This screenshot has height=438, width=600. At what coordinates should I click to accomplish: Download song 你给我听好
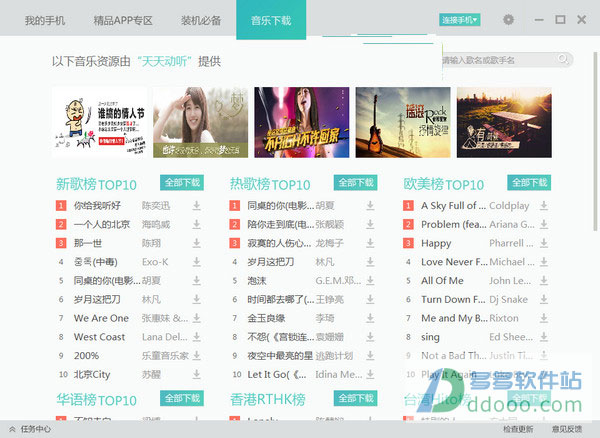click(197, 206)
